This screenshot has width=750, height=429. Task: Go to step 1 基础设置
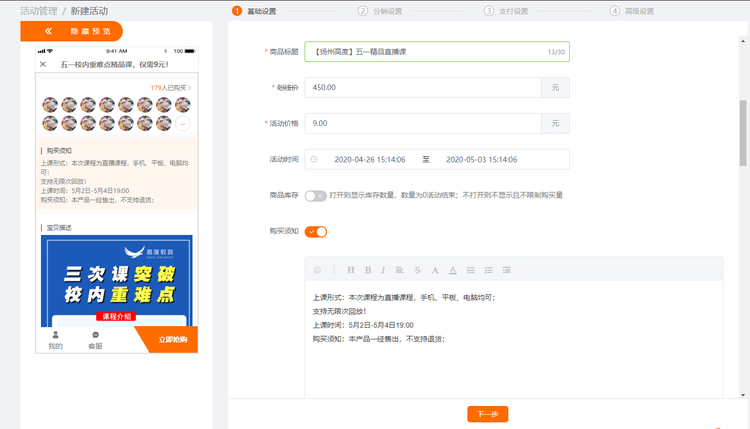tap(254, 11)
